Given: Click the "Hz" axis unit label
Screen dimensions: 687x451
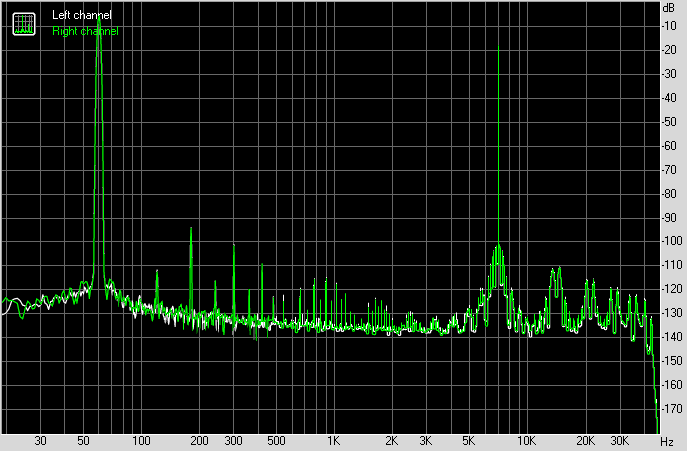Looking at the screenshot, I should 666,441.
